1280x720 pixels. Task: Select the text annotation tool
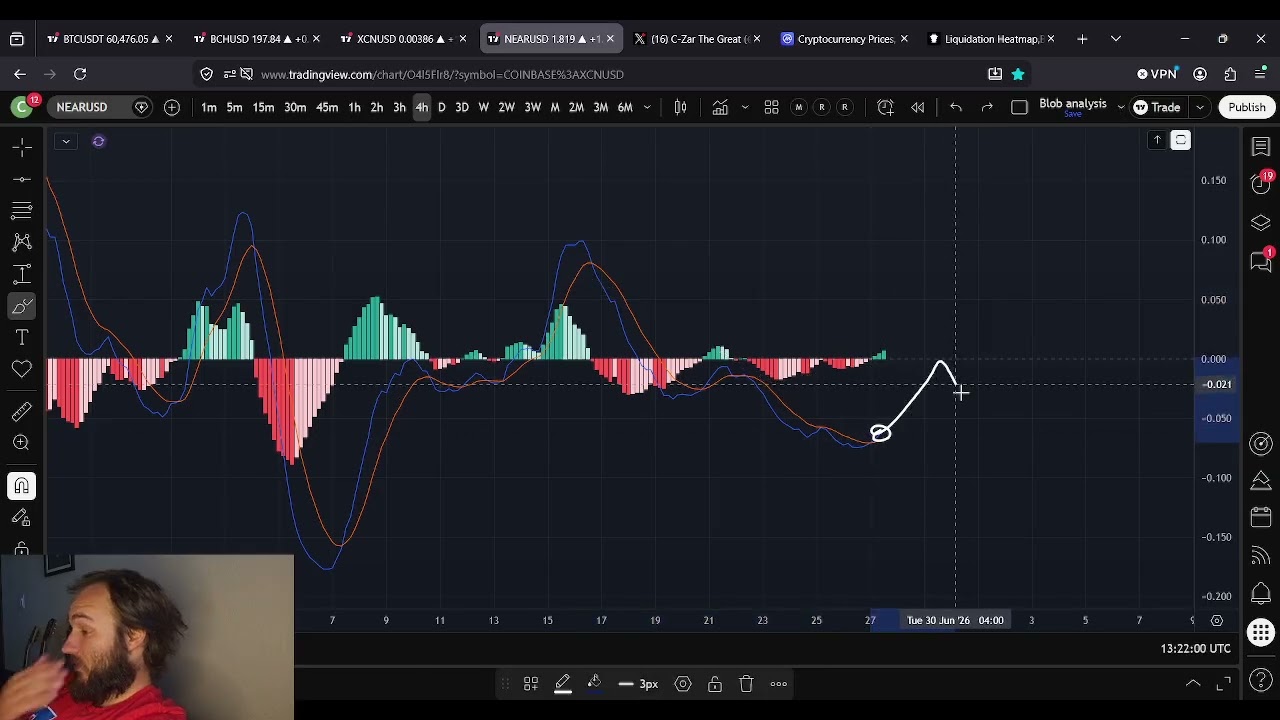pyautogui.click(x=22, y=338)
